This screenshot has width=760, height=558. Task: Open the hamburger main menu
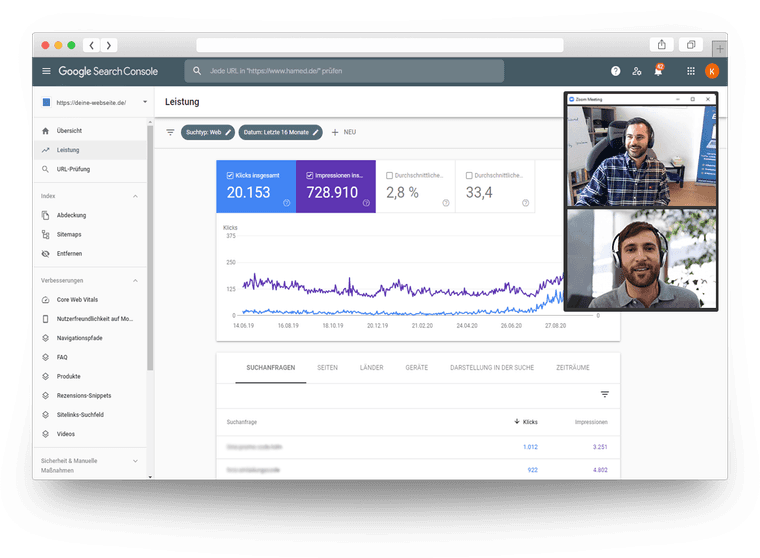click(x=46, y=71)
